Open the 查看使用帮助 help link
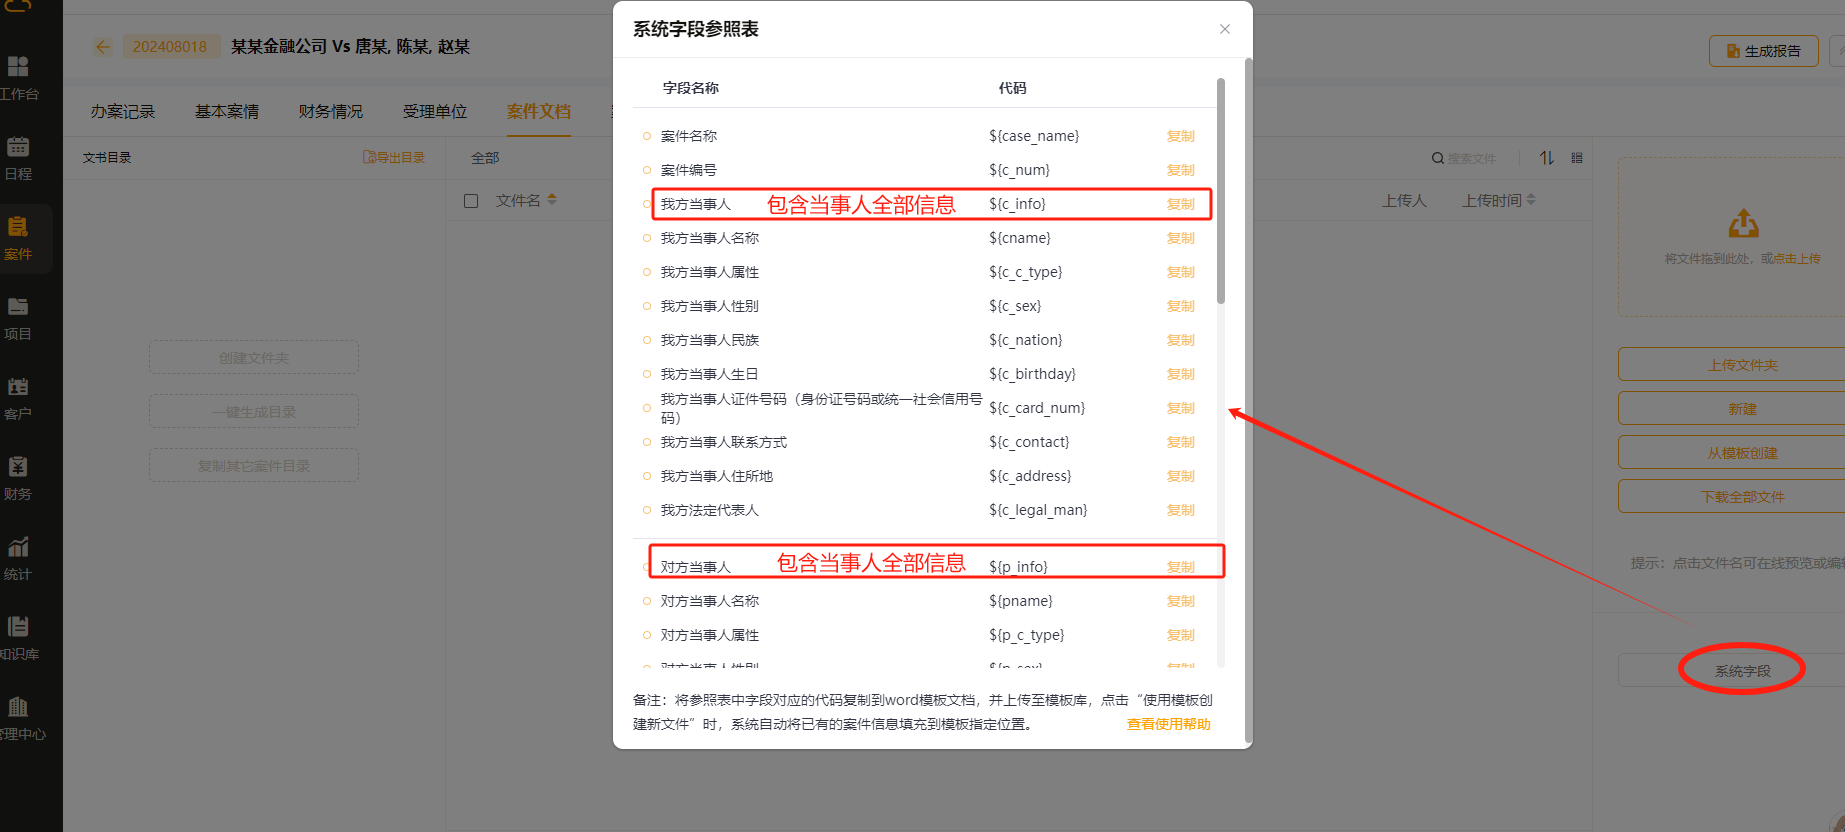 pos(1168,724)
